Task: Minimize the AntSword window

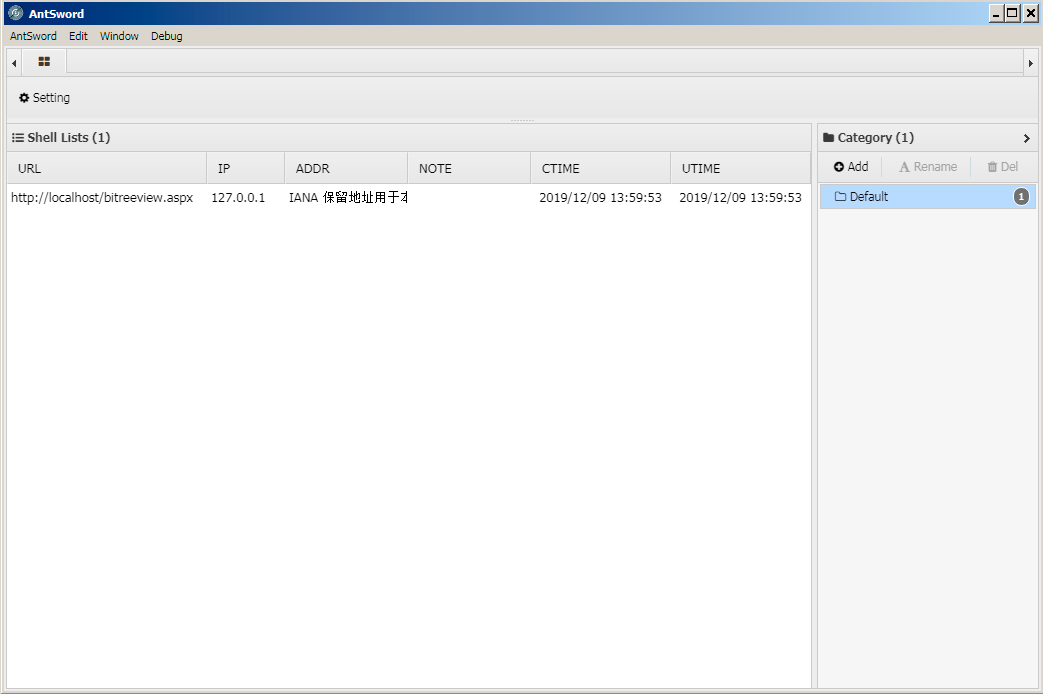Action: (x=996, y=13)
